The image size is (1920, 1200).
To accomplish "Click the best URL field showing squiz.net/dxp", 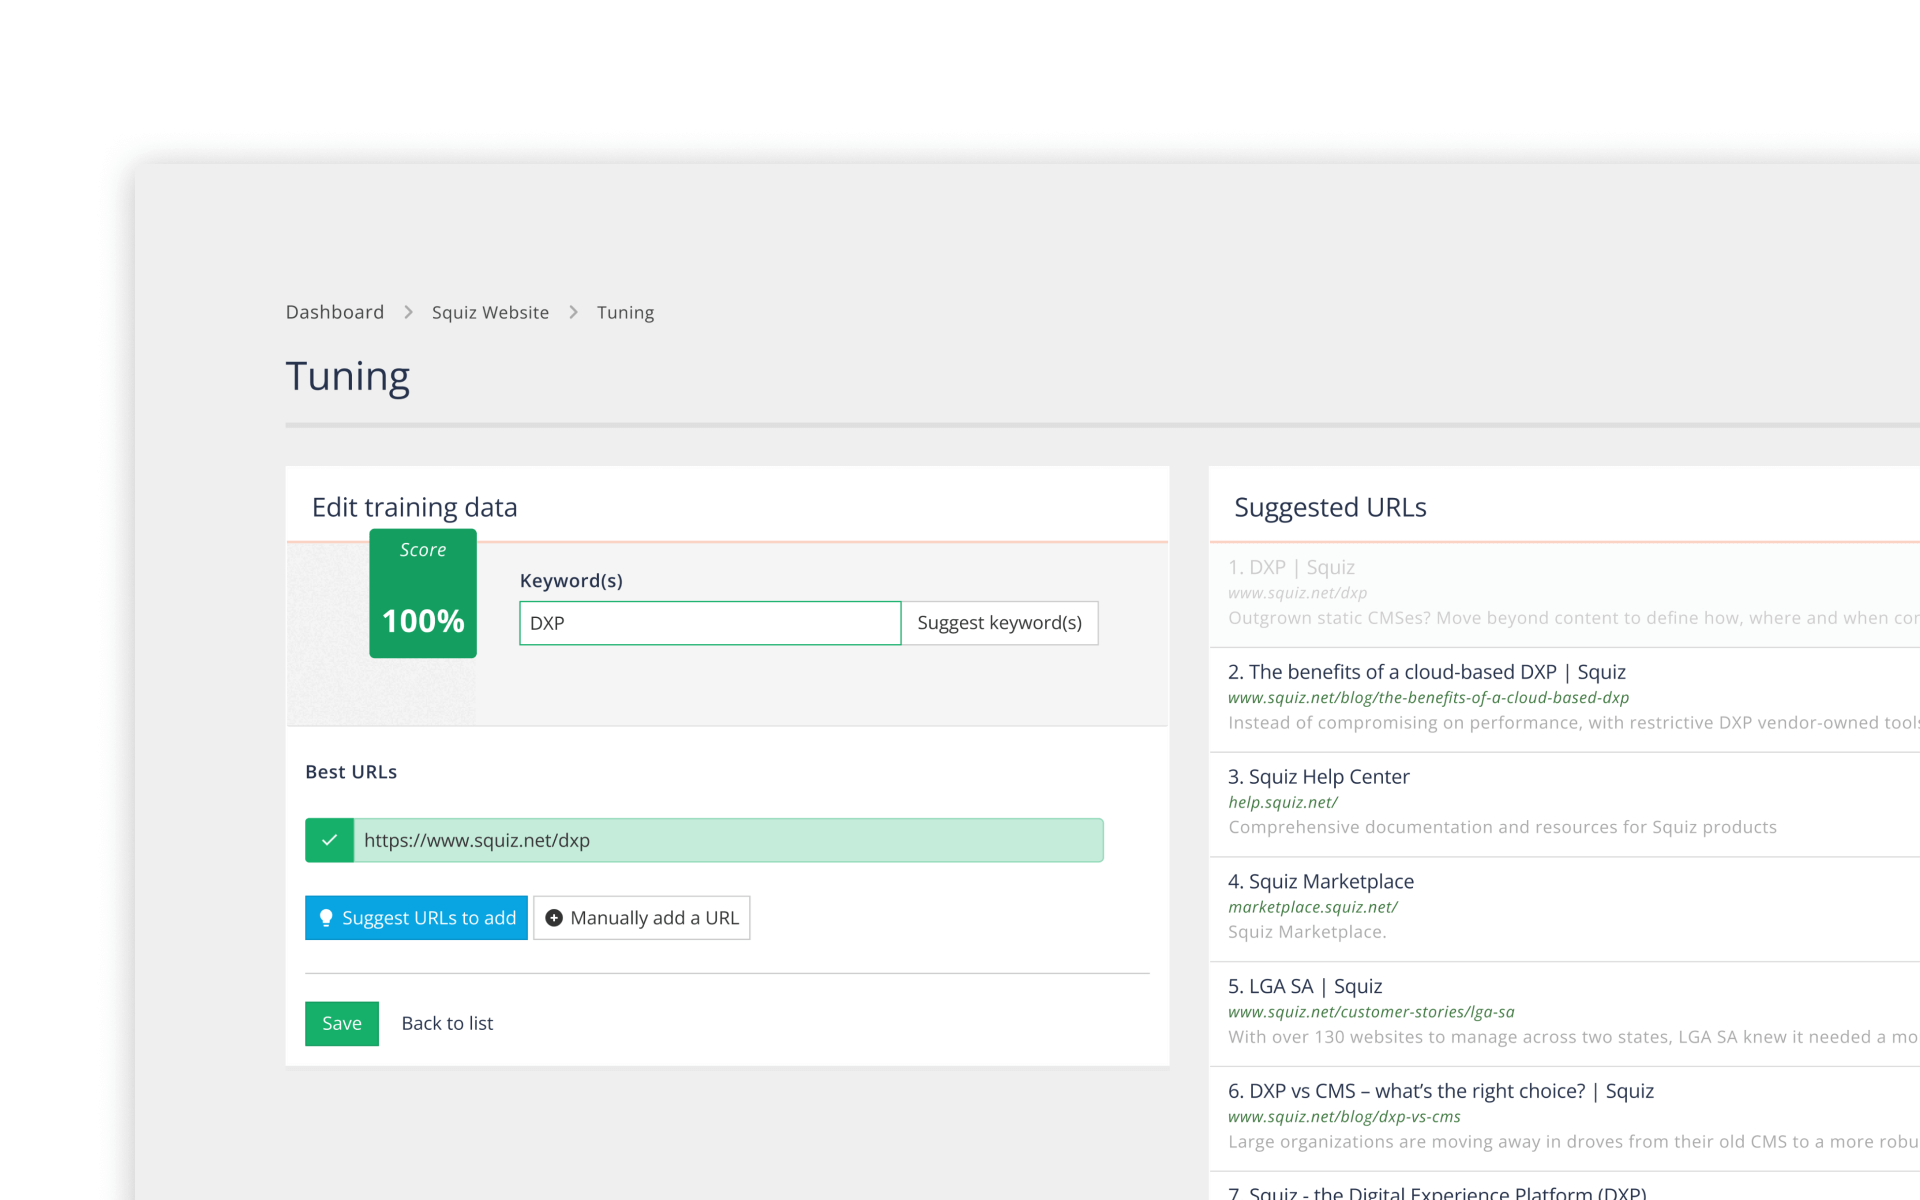I will click(x=727, y=840).
